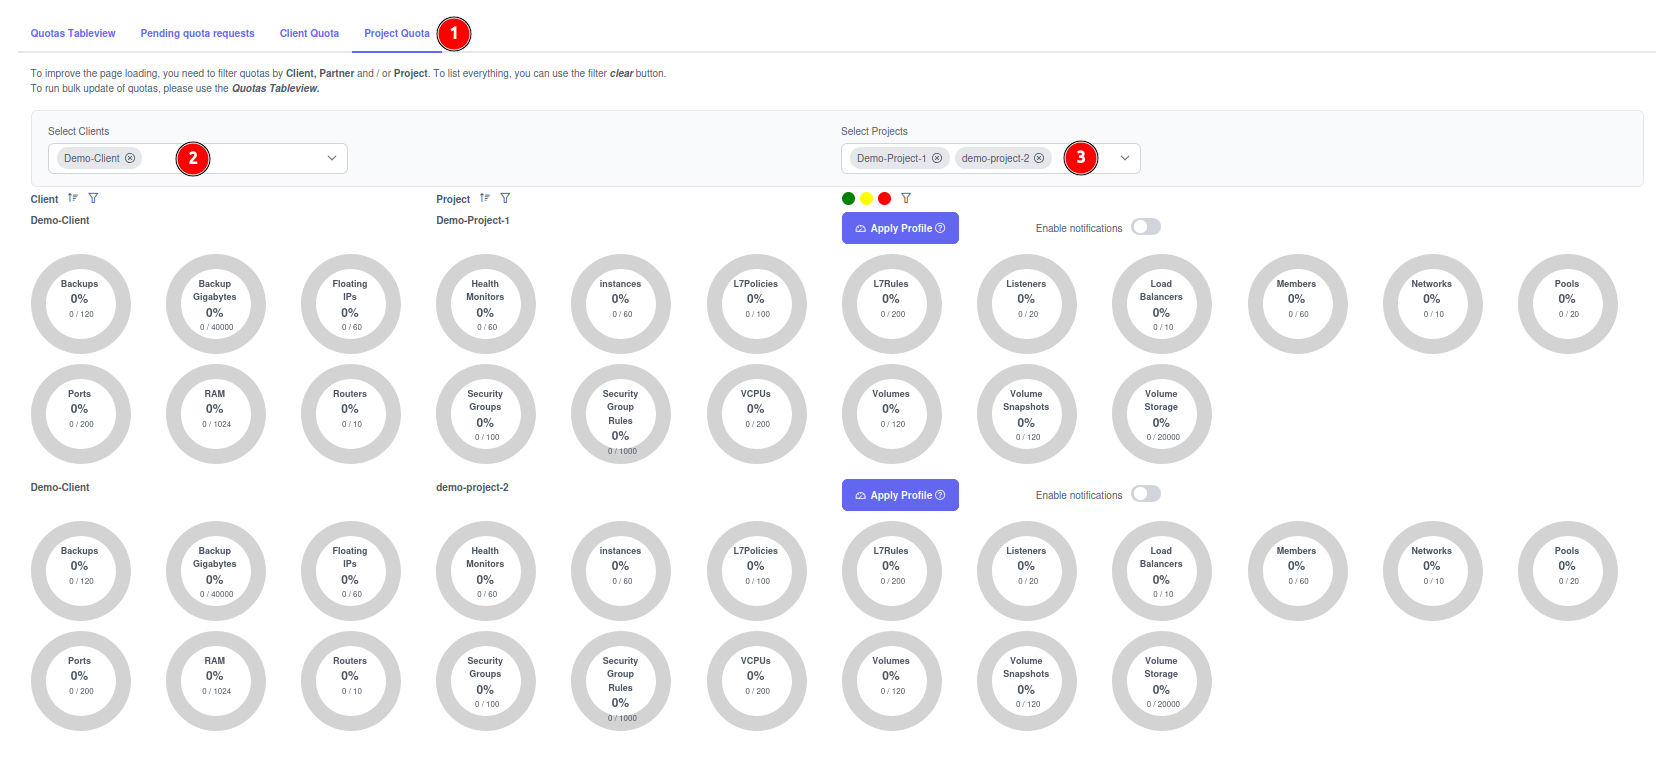
Task: Remove demo-project-2 chip from Select Projects
Action: pyautogui.click(x=1039, y=158)
